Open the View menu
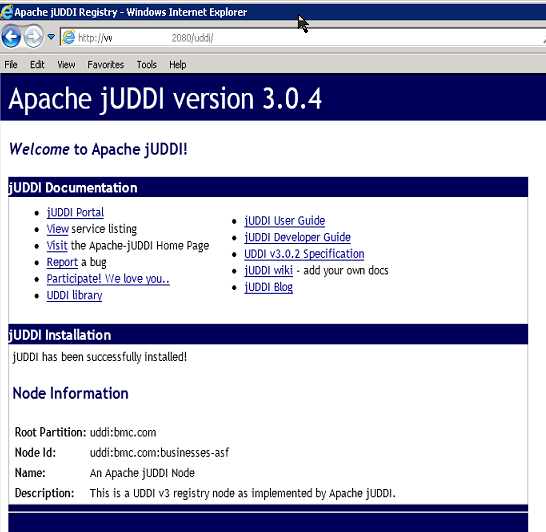The image size is (546, 532). pyautogui.click(x=66, y=65)
